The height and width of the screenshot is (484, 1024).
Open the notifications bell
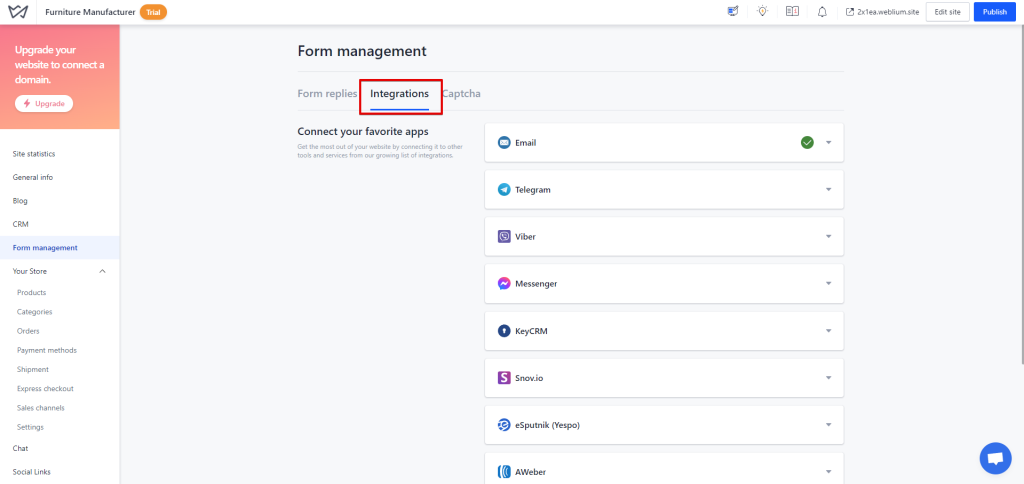[822, 12]
